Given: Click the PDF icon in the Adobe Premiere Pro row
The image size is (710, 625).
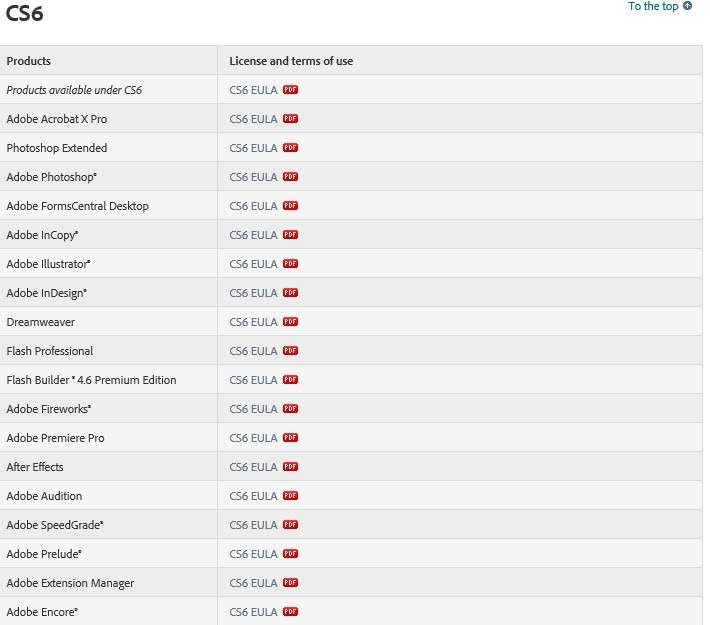Looking at the screenshot, I should [x=290, y=438].
